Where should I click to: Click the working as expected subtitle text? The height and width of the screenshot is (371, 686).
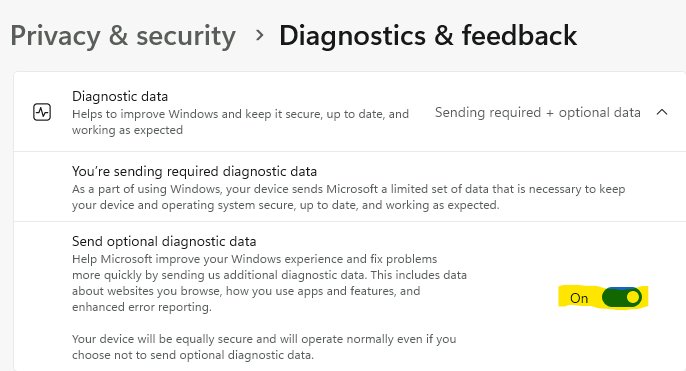(127, 130)
